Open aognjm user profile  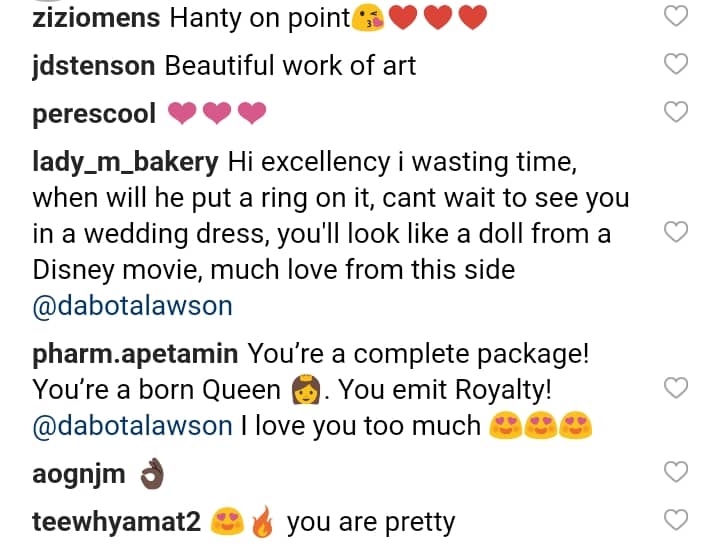[79, 474]
